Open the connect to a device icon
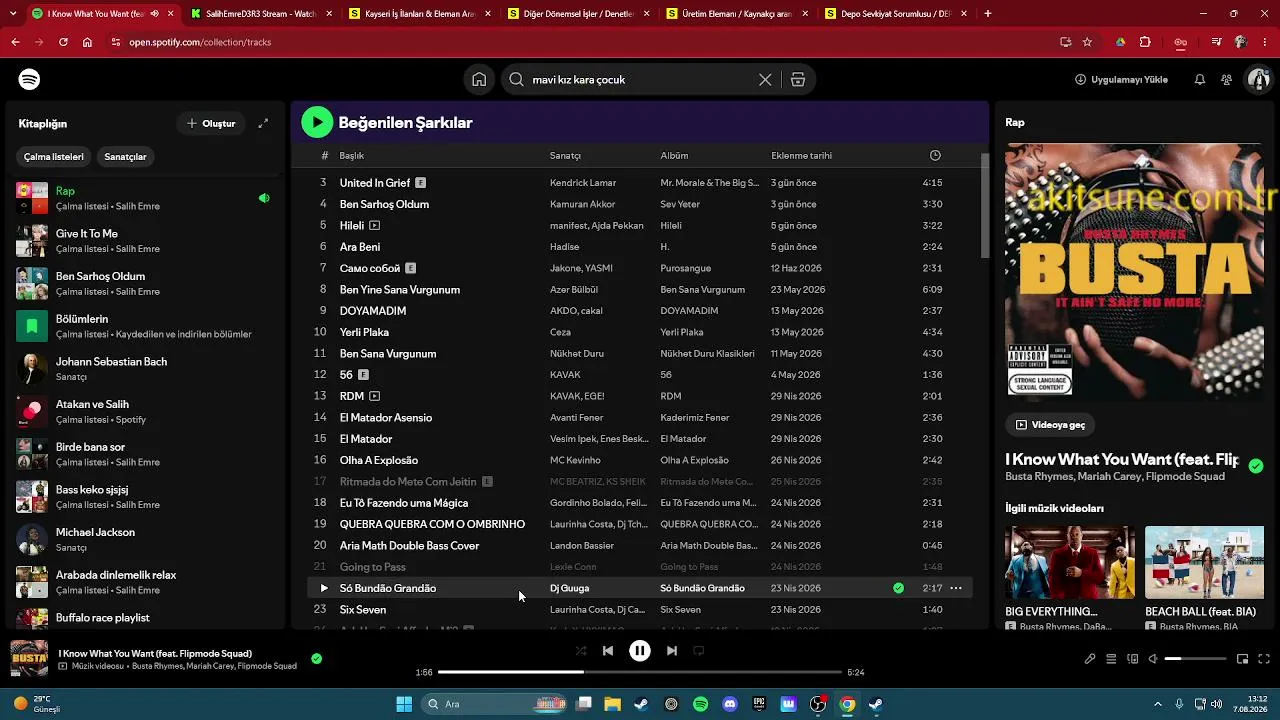 point(1133,659)
